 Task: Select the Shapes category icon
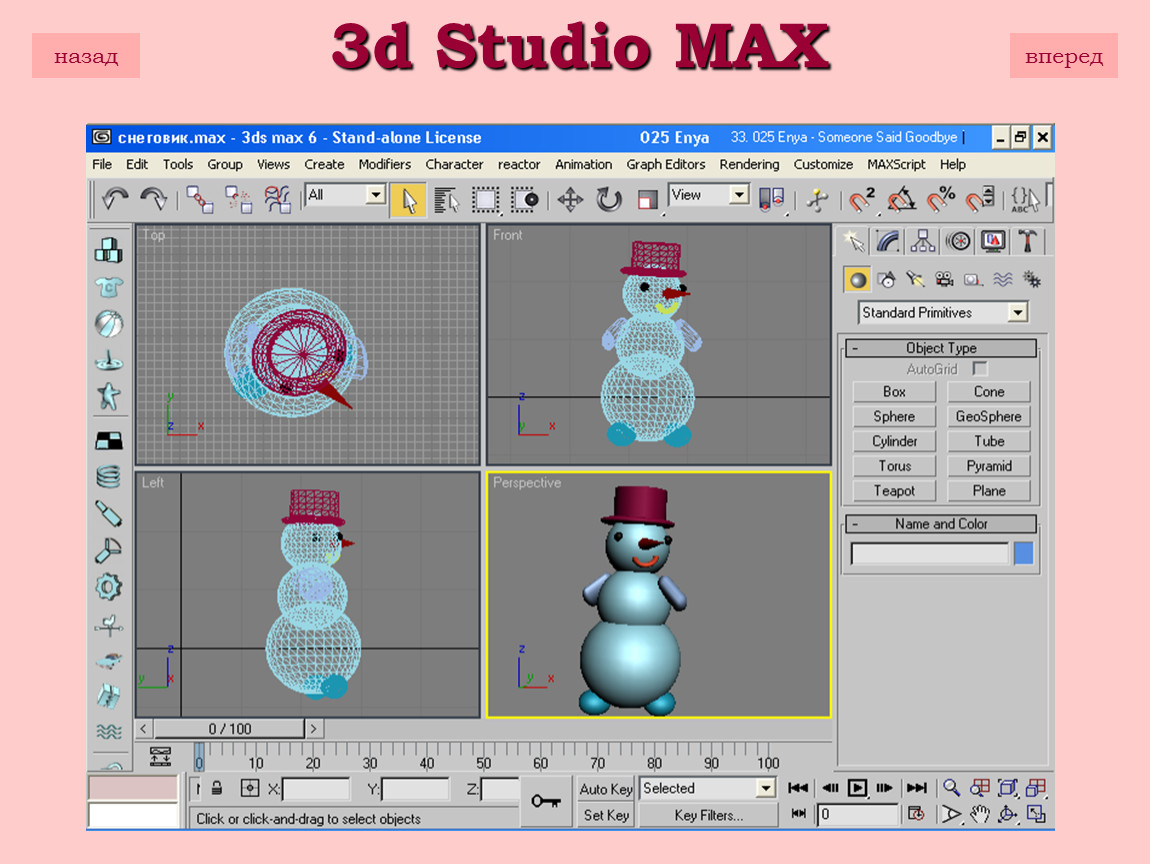tap(887, 279)
